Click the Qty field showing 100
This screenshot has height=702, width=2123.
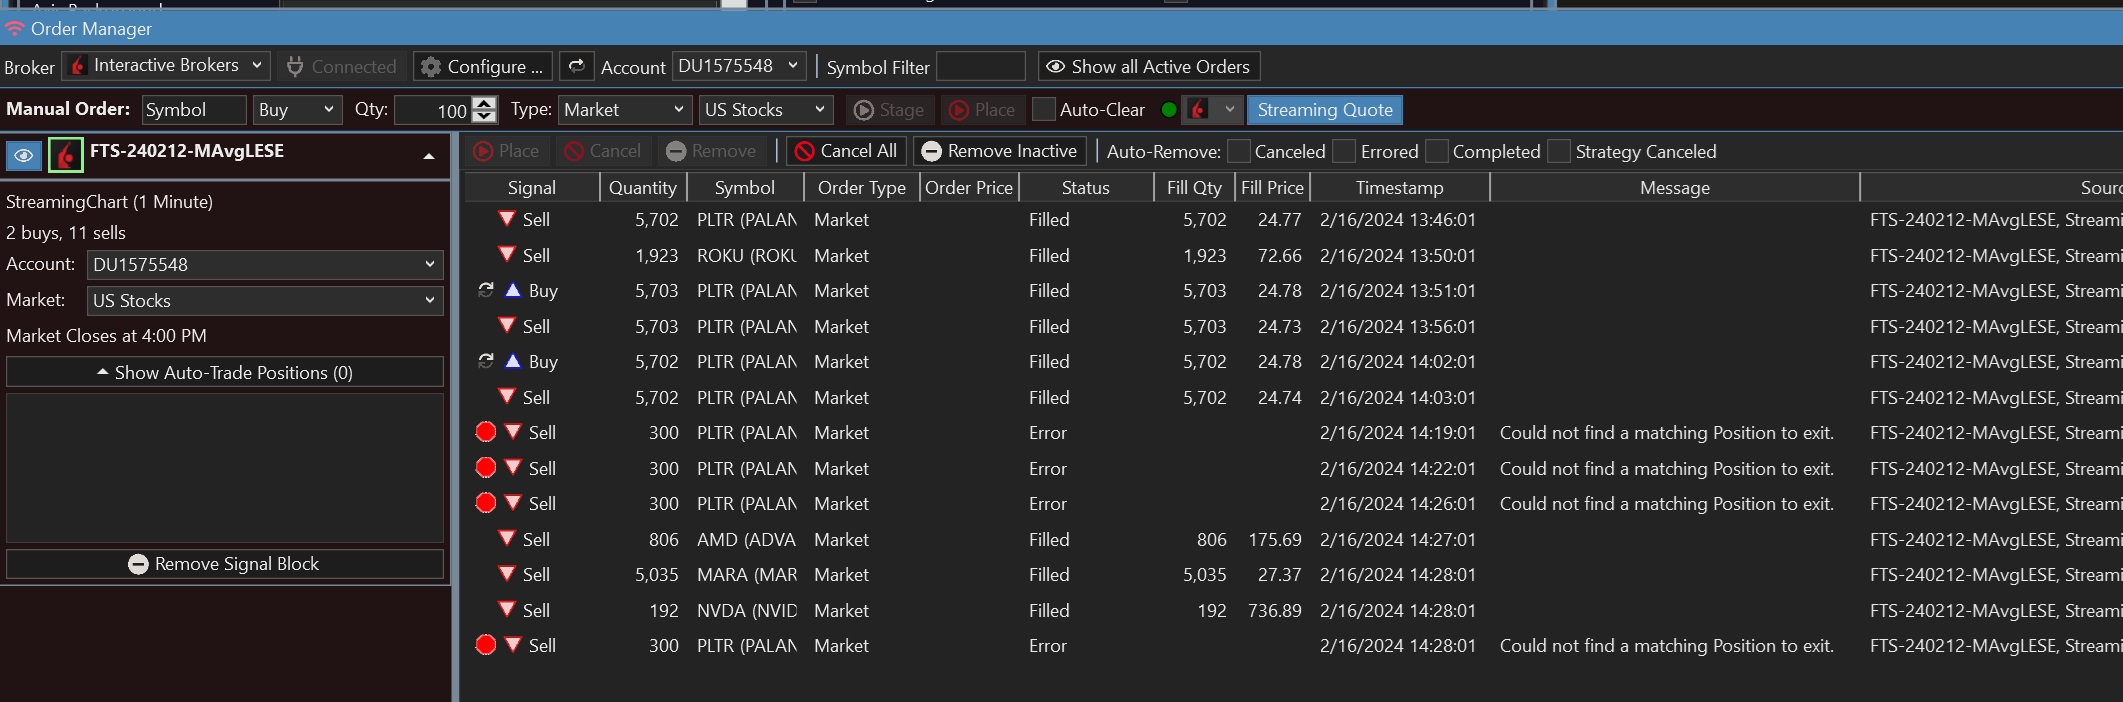pos(434,110)
